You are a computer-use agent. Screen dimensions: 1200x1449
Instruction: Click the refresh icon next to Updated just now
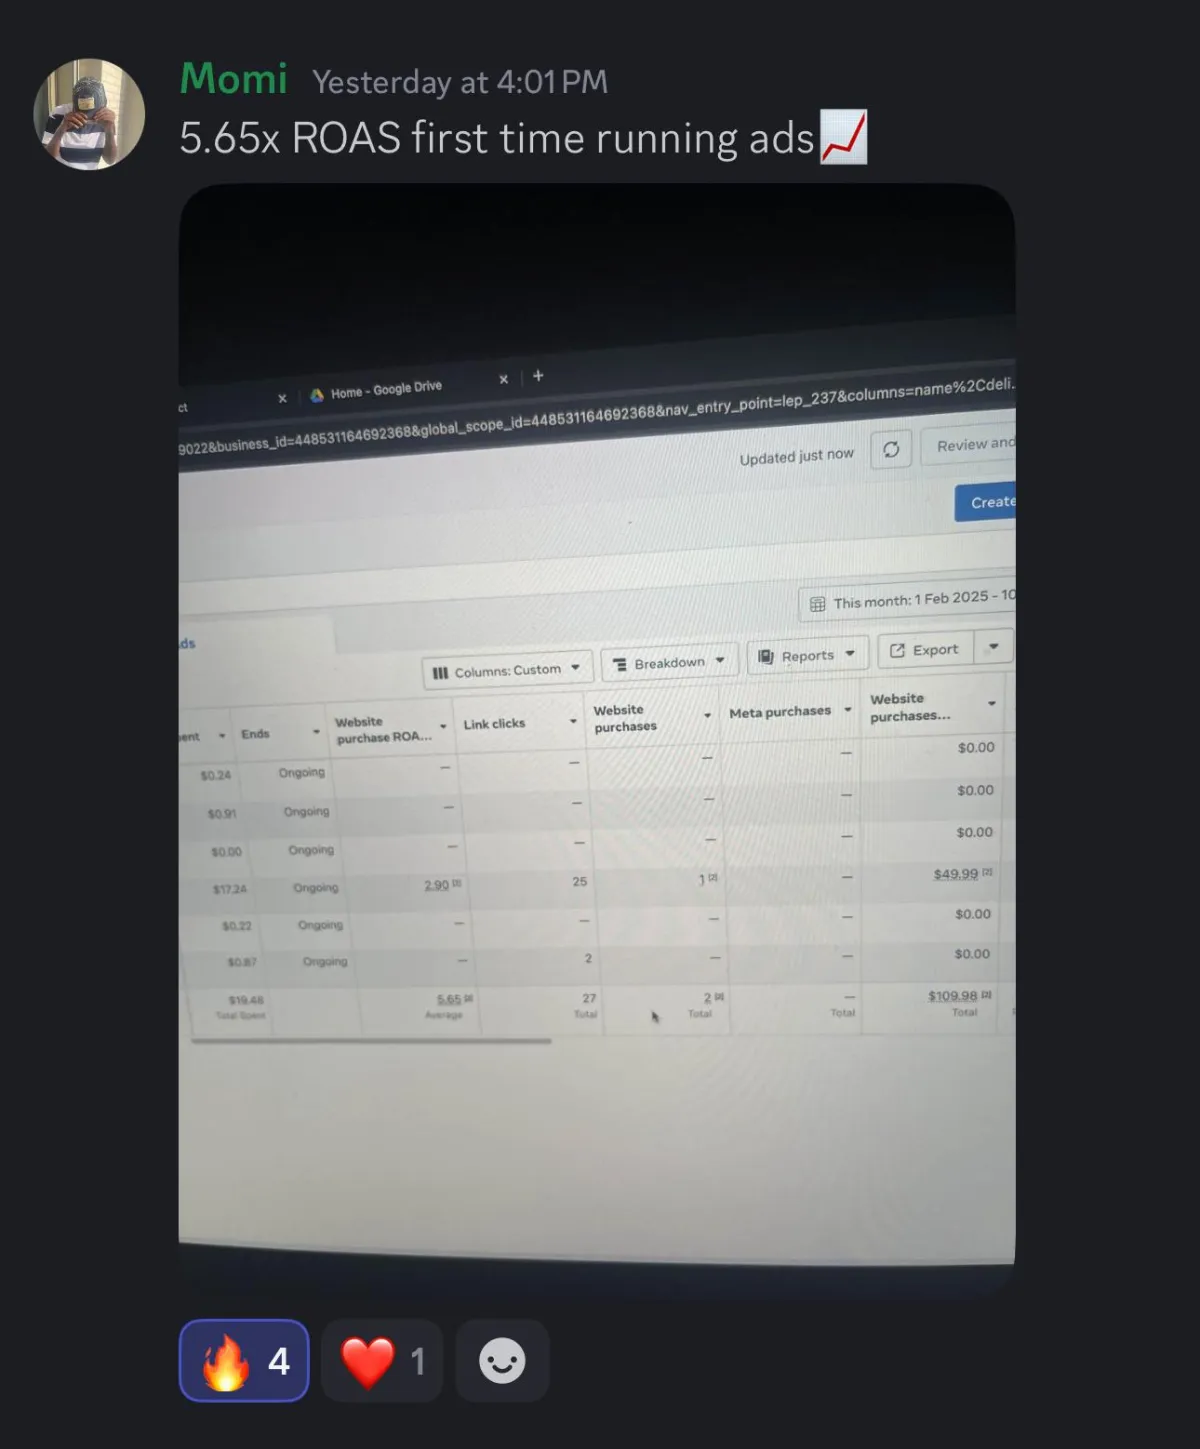pos(891,449)
